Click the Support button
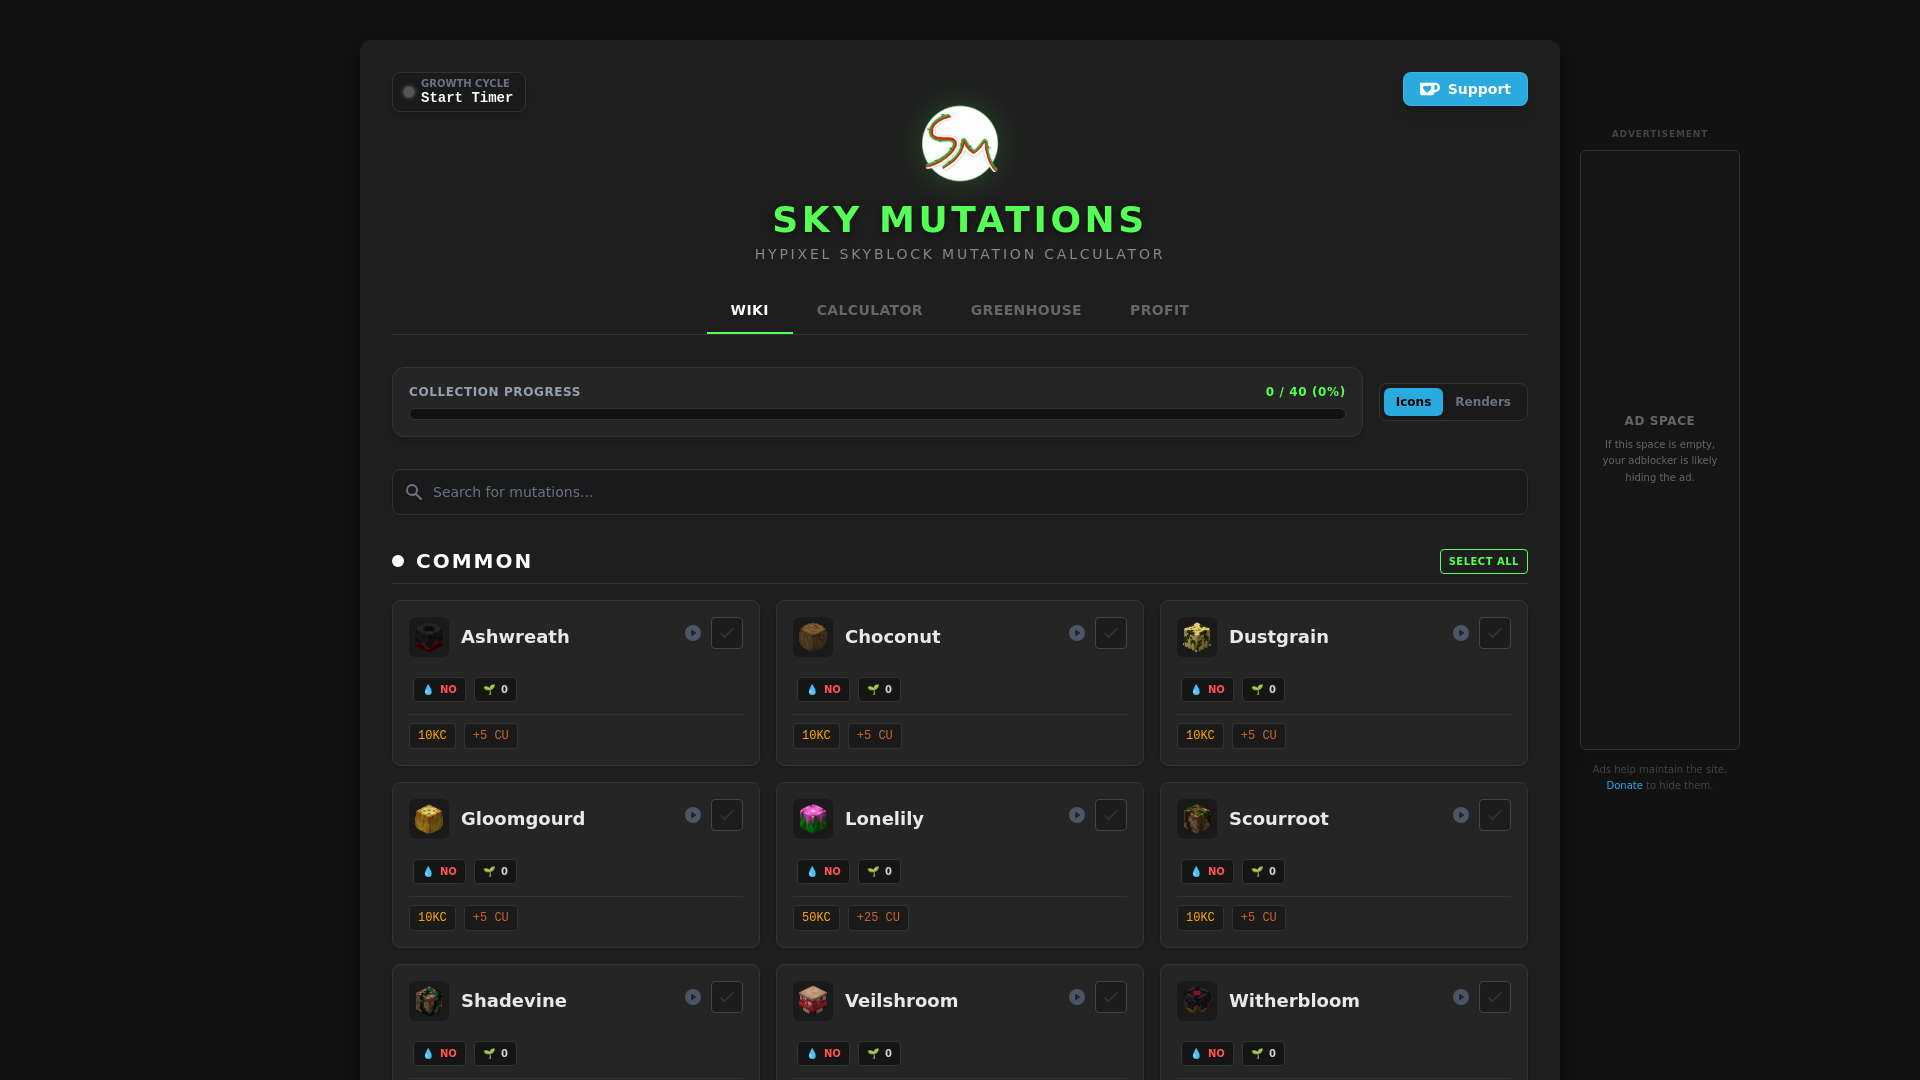This screenshot has height=1080, width=1920. [x=1464, y=89]
